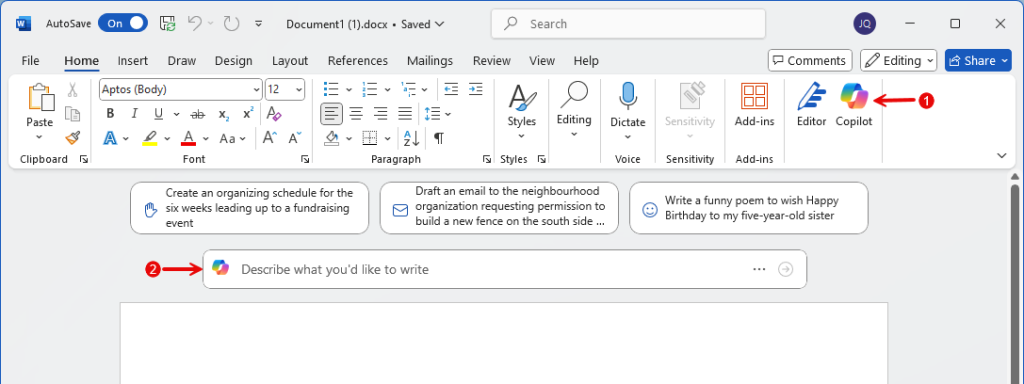Justify the paragraph text
This screenshot has width=1024, height=384.
[x=406, y=114]
